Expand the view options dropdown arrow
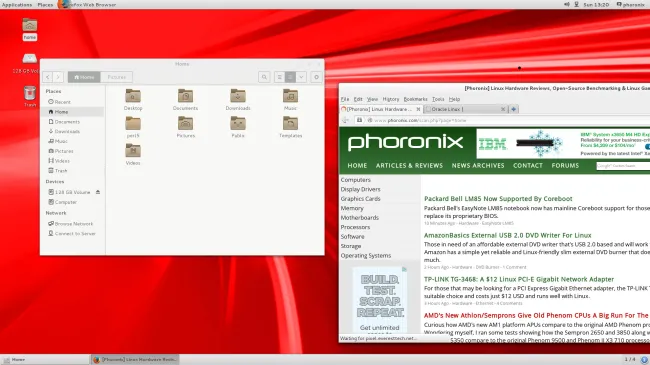Viewport: 650px width, 365px height. [x=301, y=77]
